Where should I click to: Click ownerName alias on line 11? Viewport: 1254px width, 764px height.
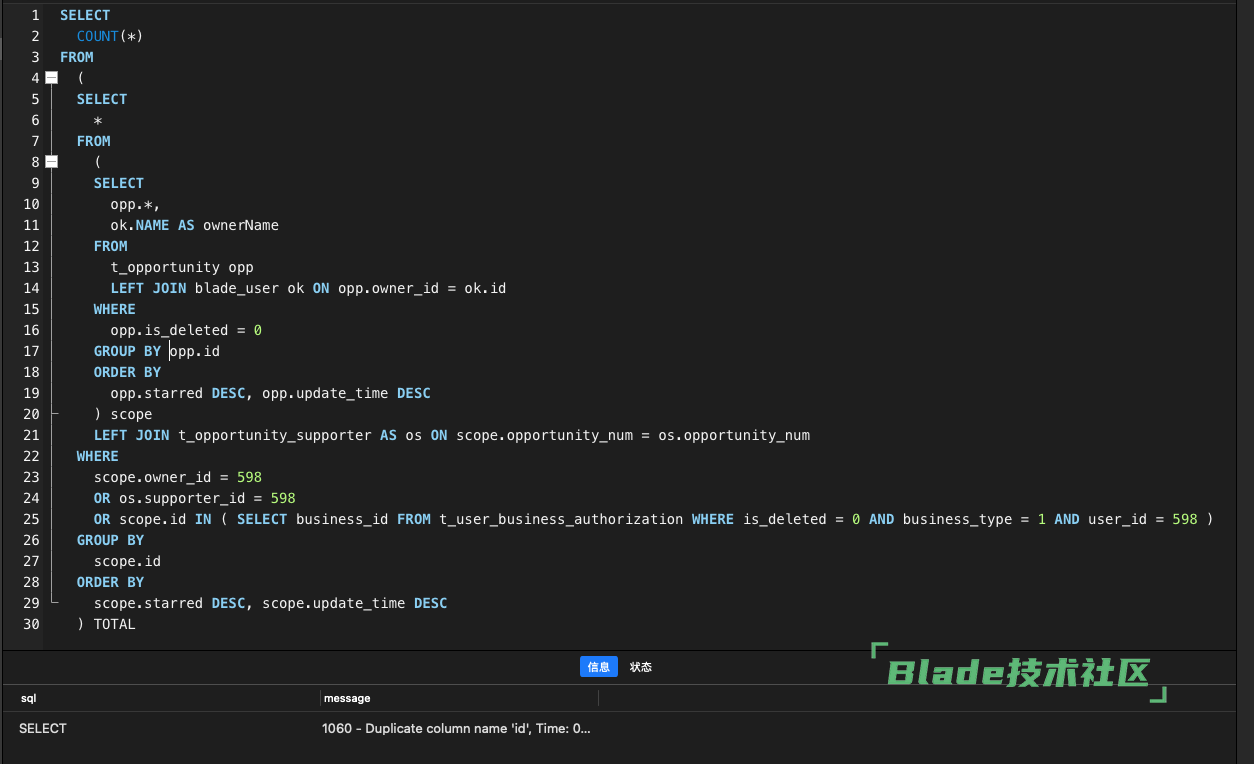(241, 225)
